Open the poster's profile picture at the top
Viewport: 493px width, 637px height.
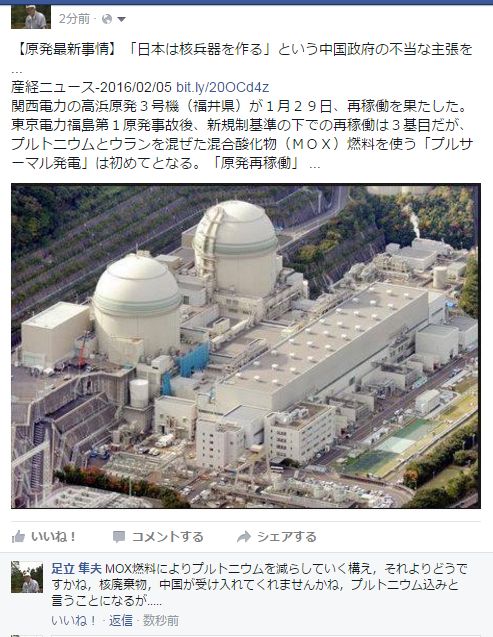[31, 17]
